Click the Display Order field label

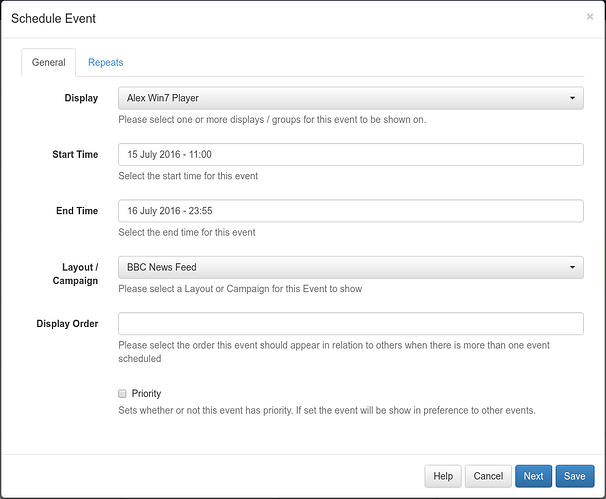pos(67,323)
